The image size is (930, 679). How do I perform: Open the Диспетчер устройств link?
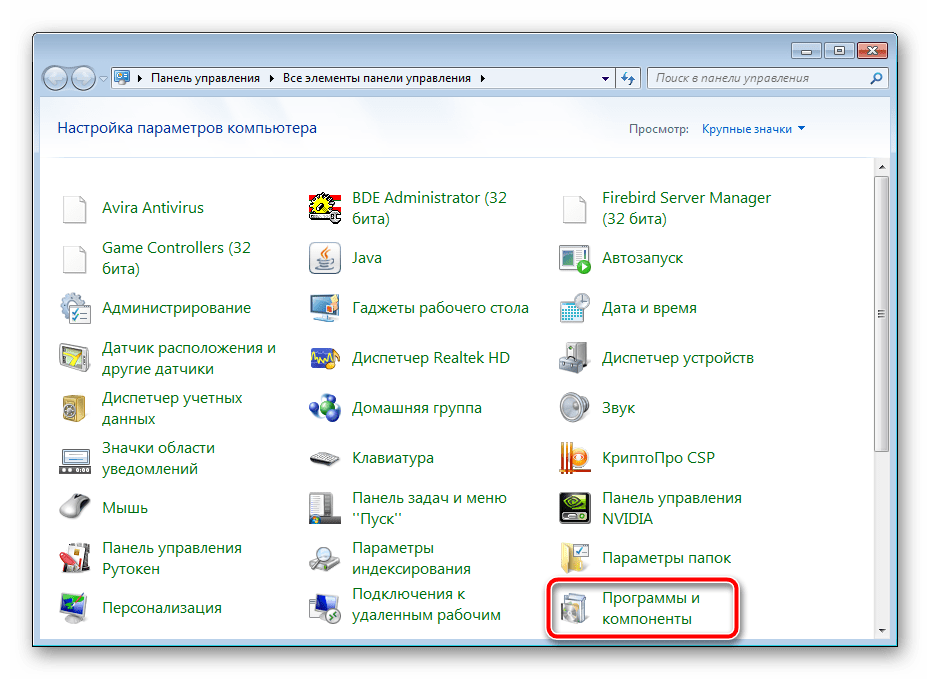pyautogui.click(x=677, y=358)
